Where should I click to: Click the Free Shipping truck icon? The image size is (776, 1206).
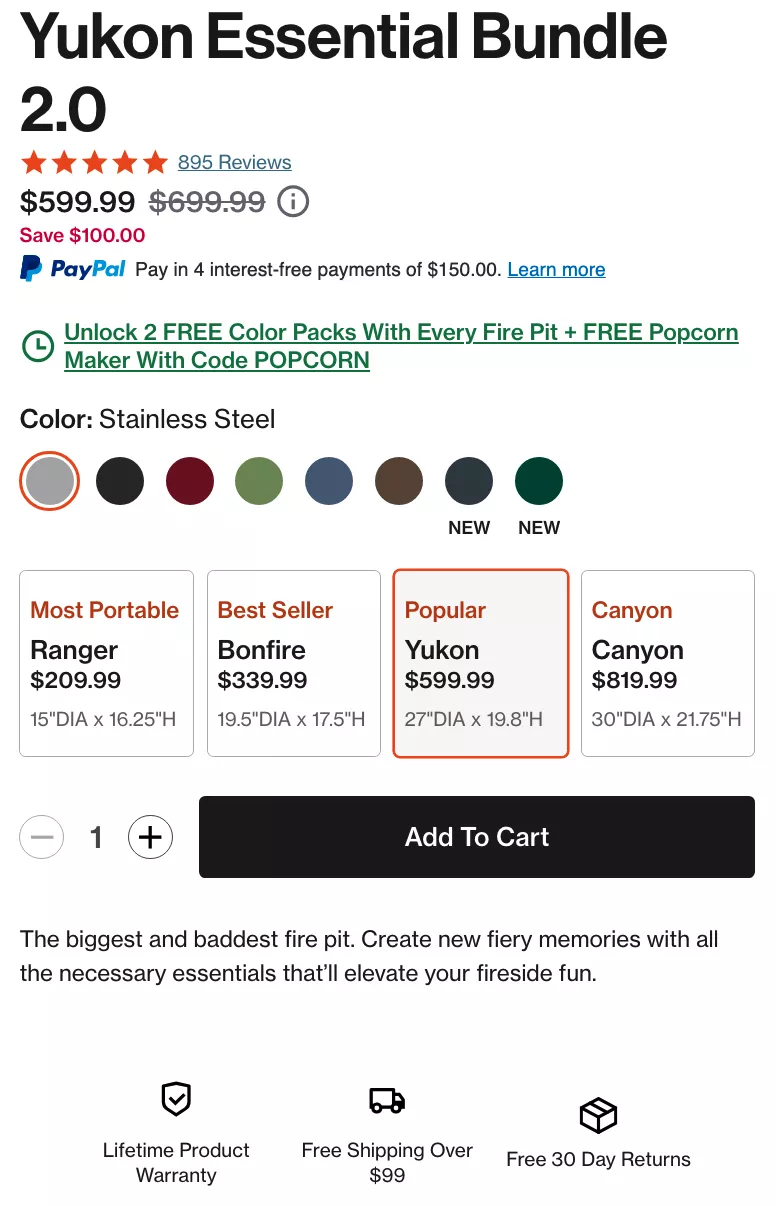387,1100
